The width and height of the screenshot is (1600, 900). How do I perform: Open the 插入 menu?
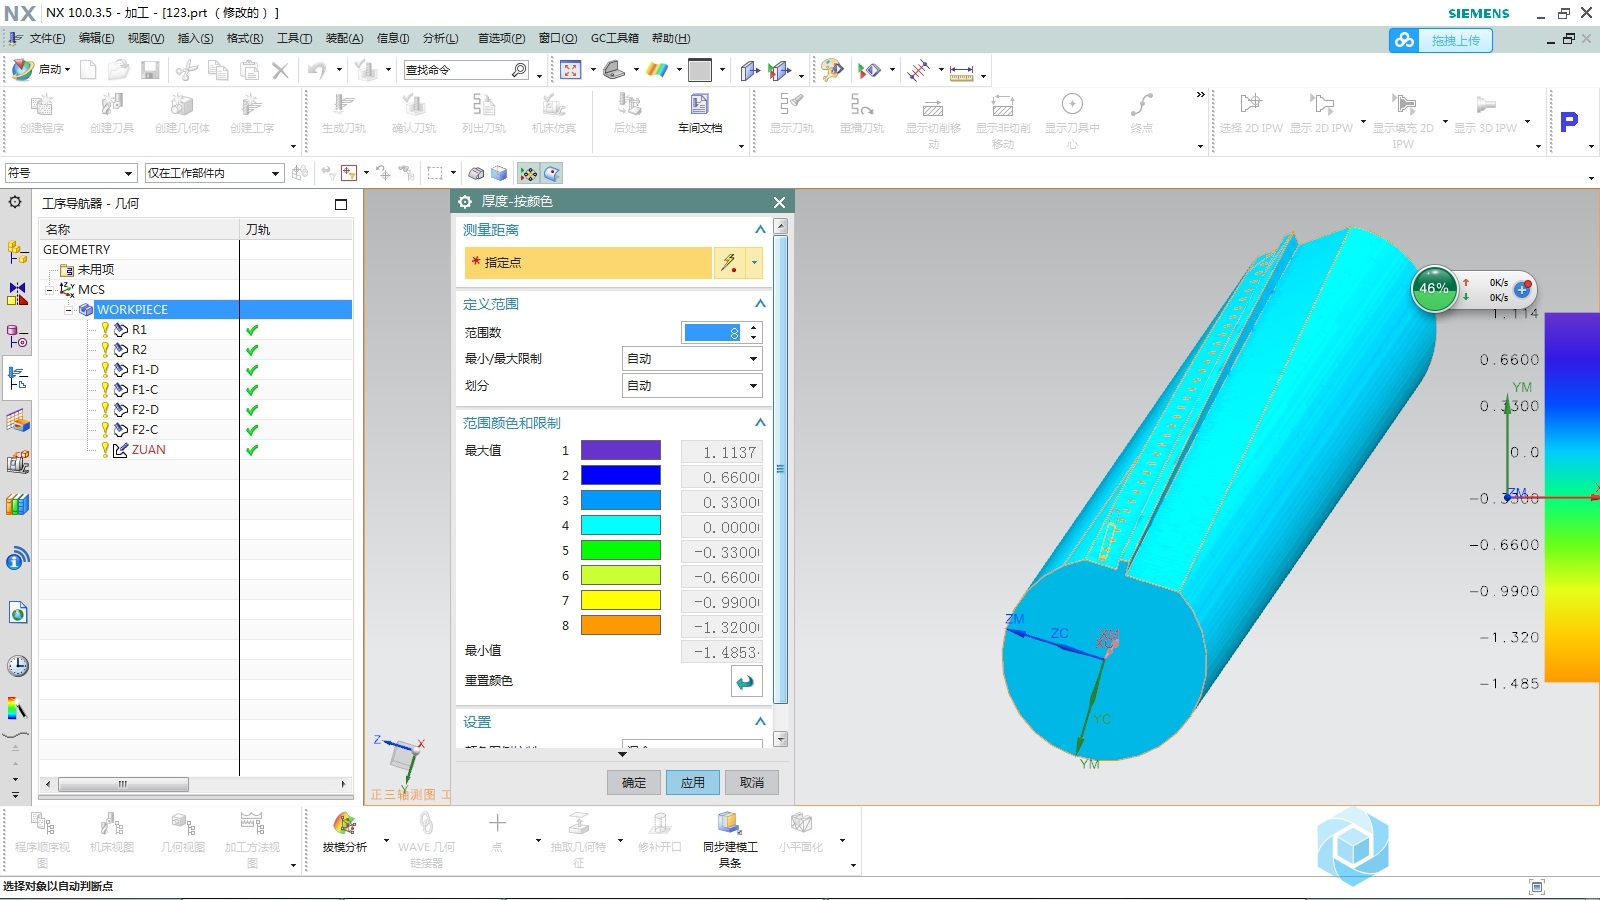195,39
